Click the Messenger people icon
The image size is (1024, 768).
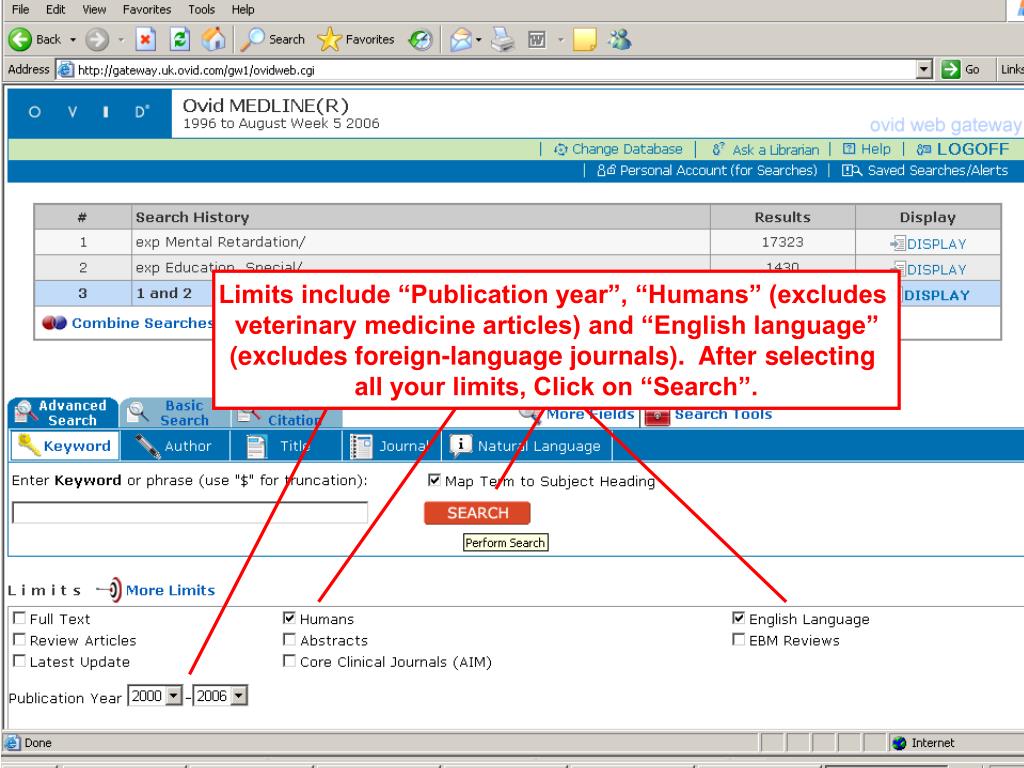coord(619,40)
